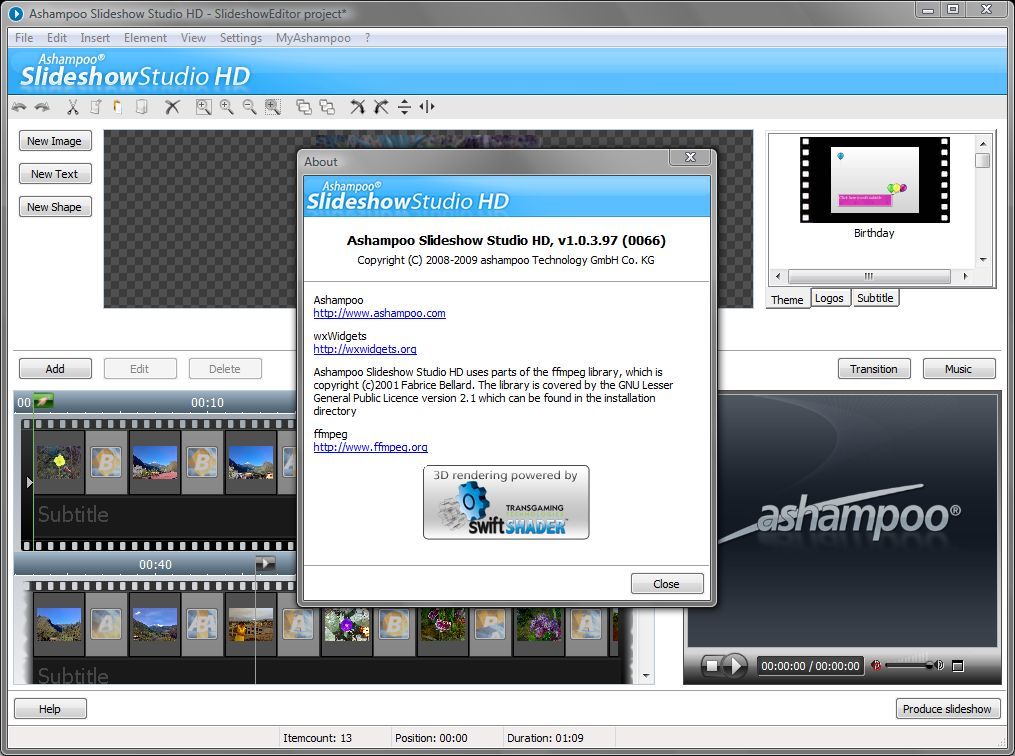This screenshot has width=1015, height=756.
Task: Open the Settings menu
Action: pos(240,37)
